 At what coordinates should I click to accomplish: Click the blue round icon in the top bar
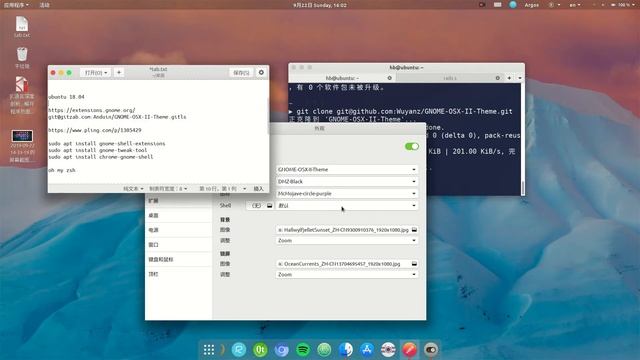pos(513,5)
